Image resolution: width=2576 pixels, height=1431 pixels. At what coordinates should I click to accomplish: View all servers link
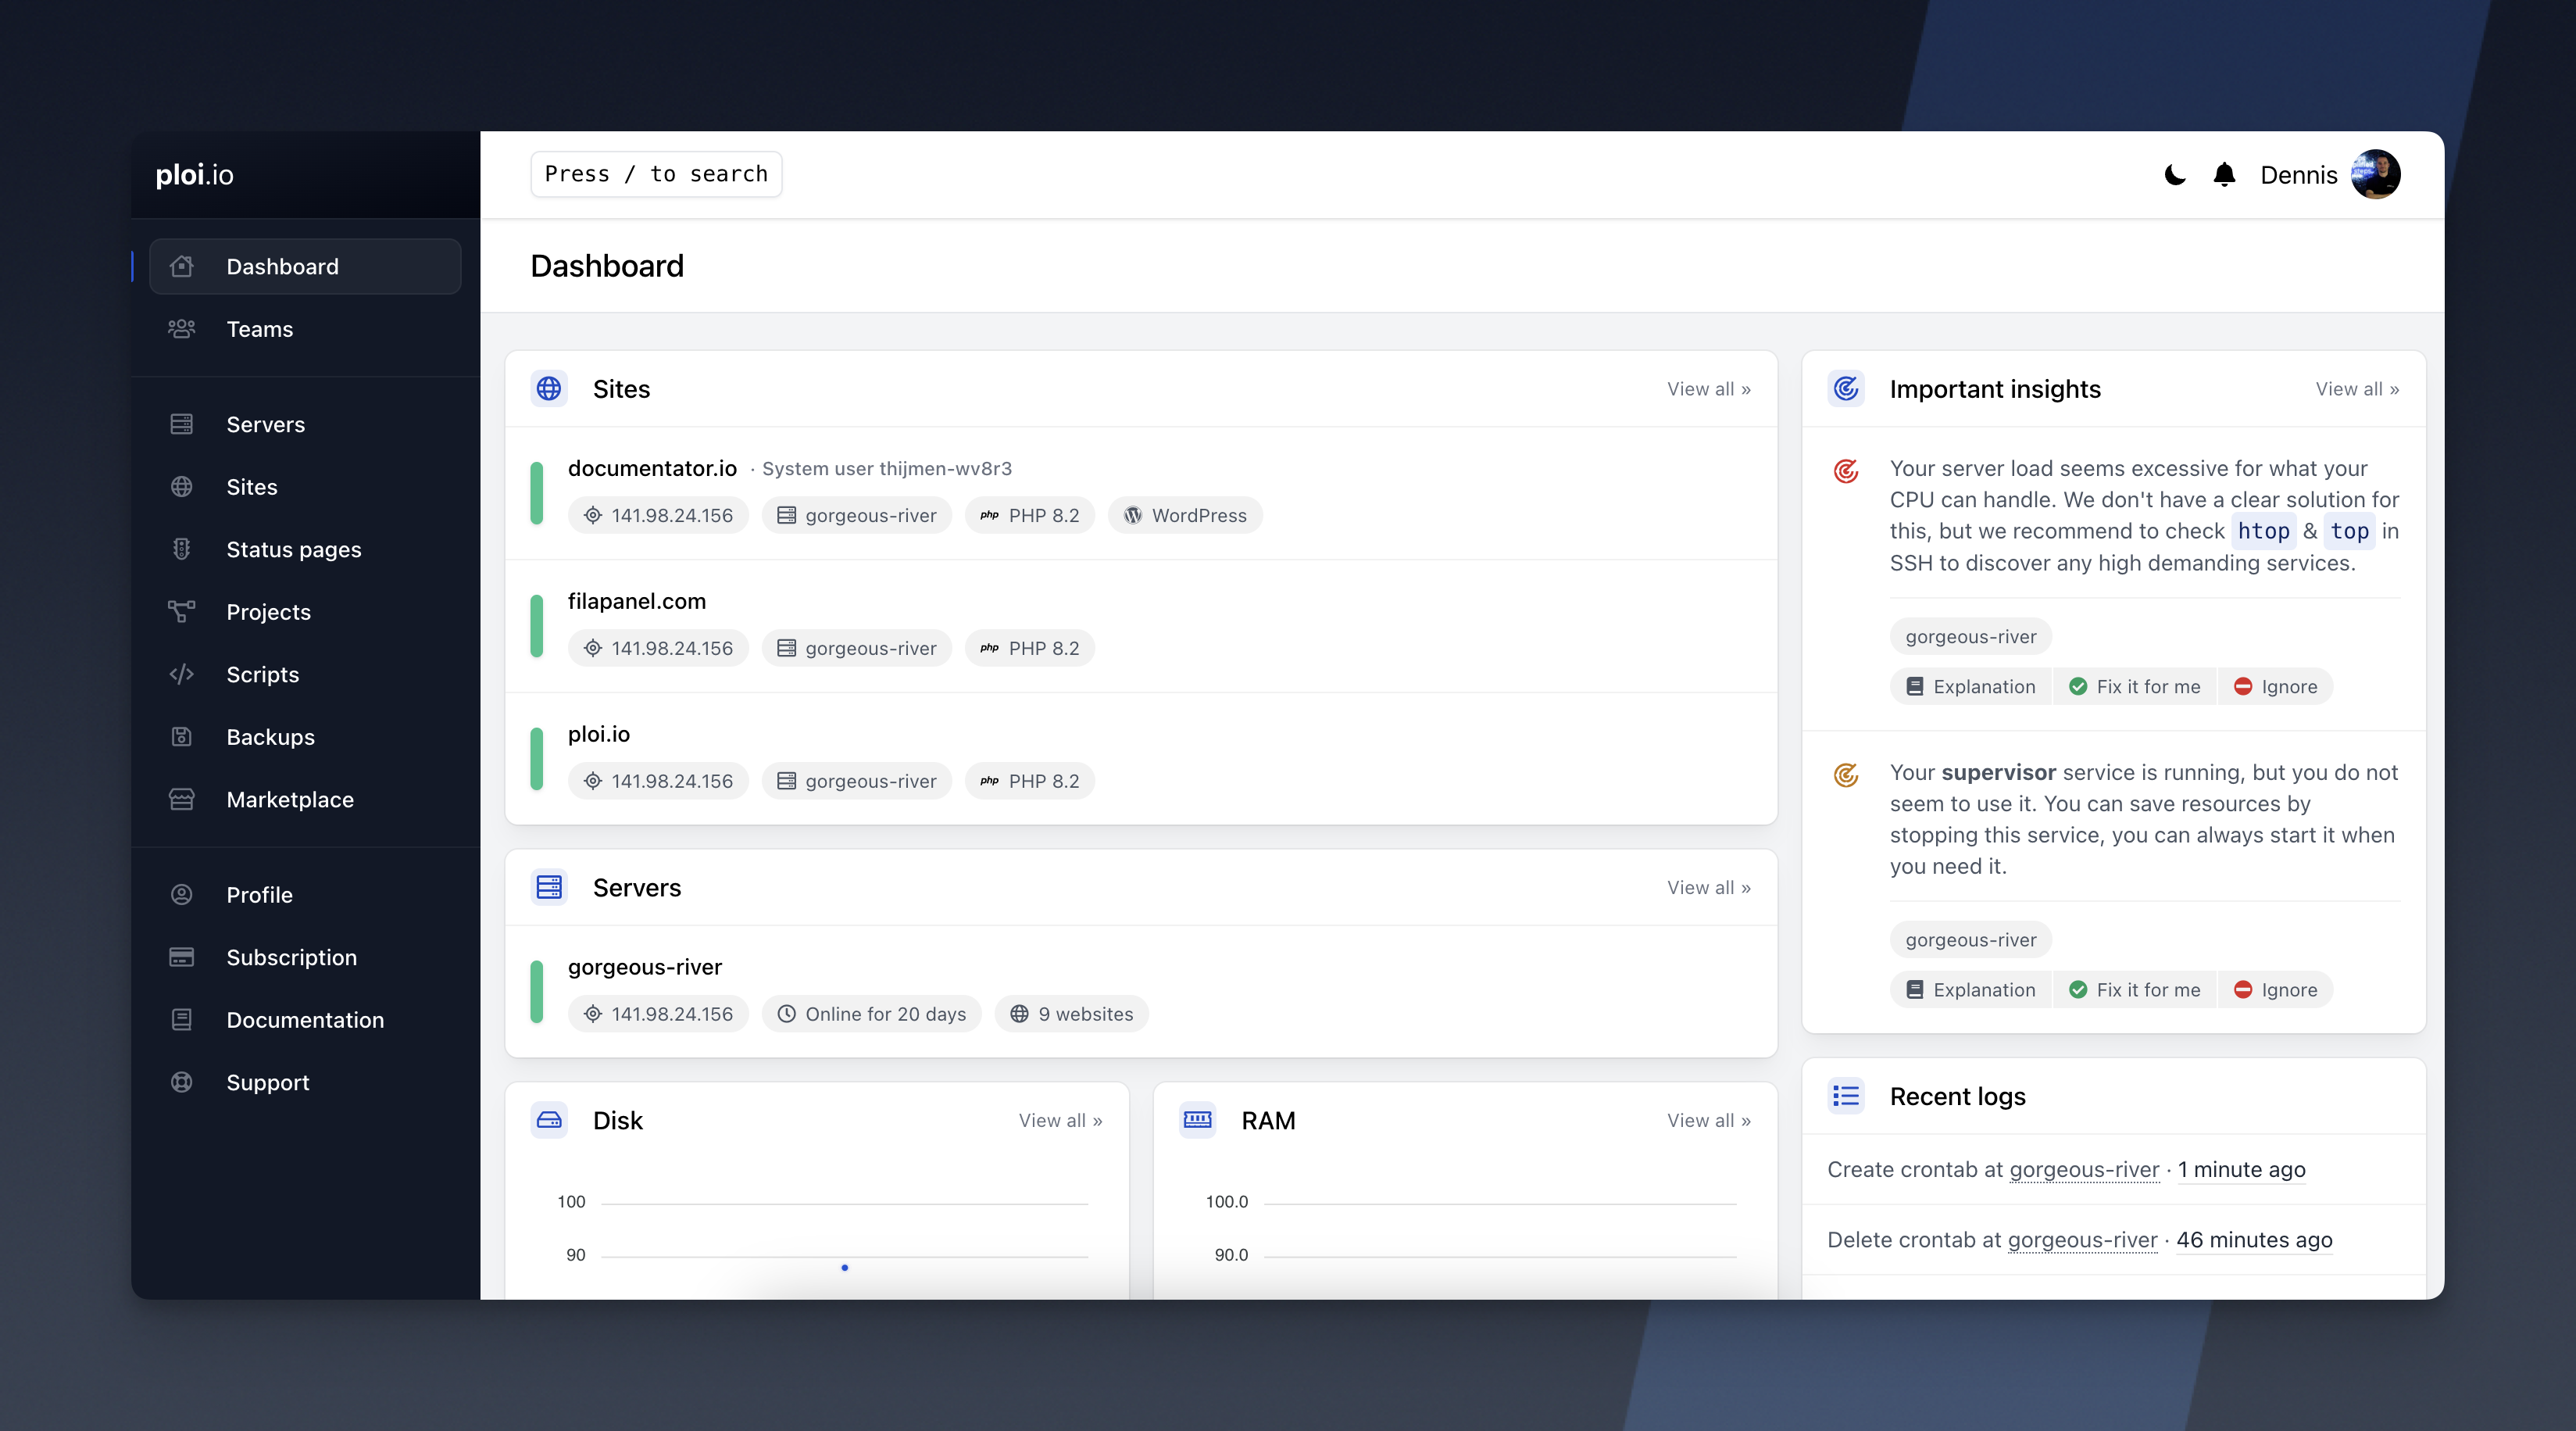[1708, 888]
